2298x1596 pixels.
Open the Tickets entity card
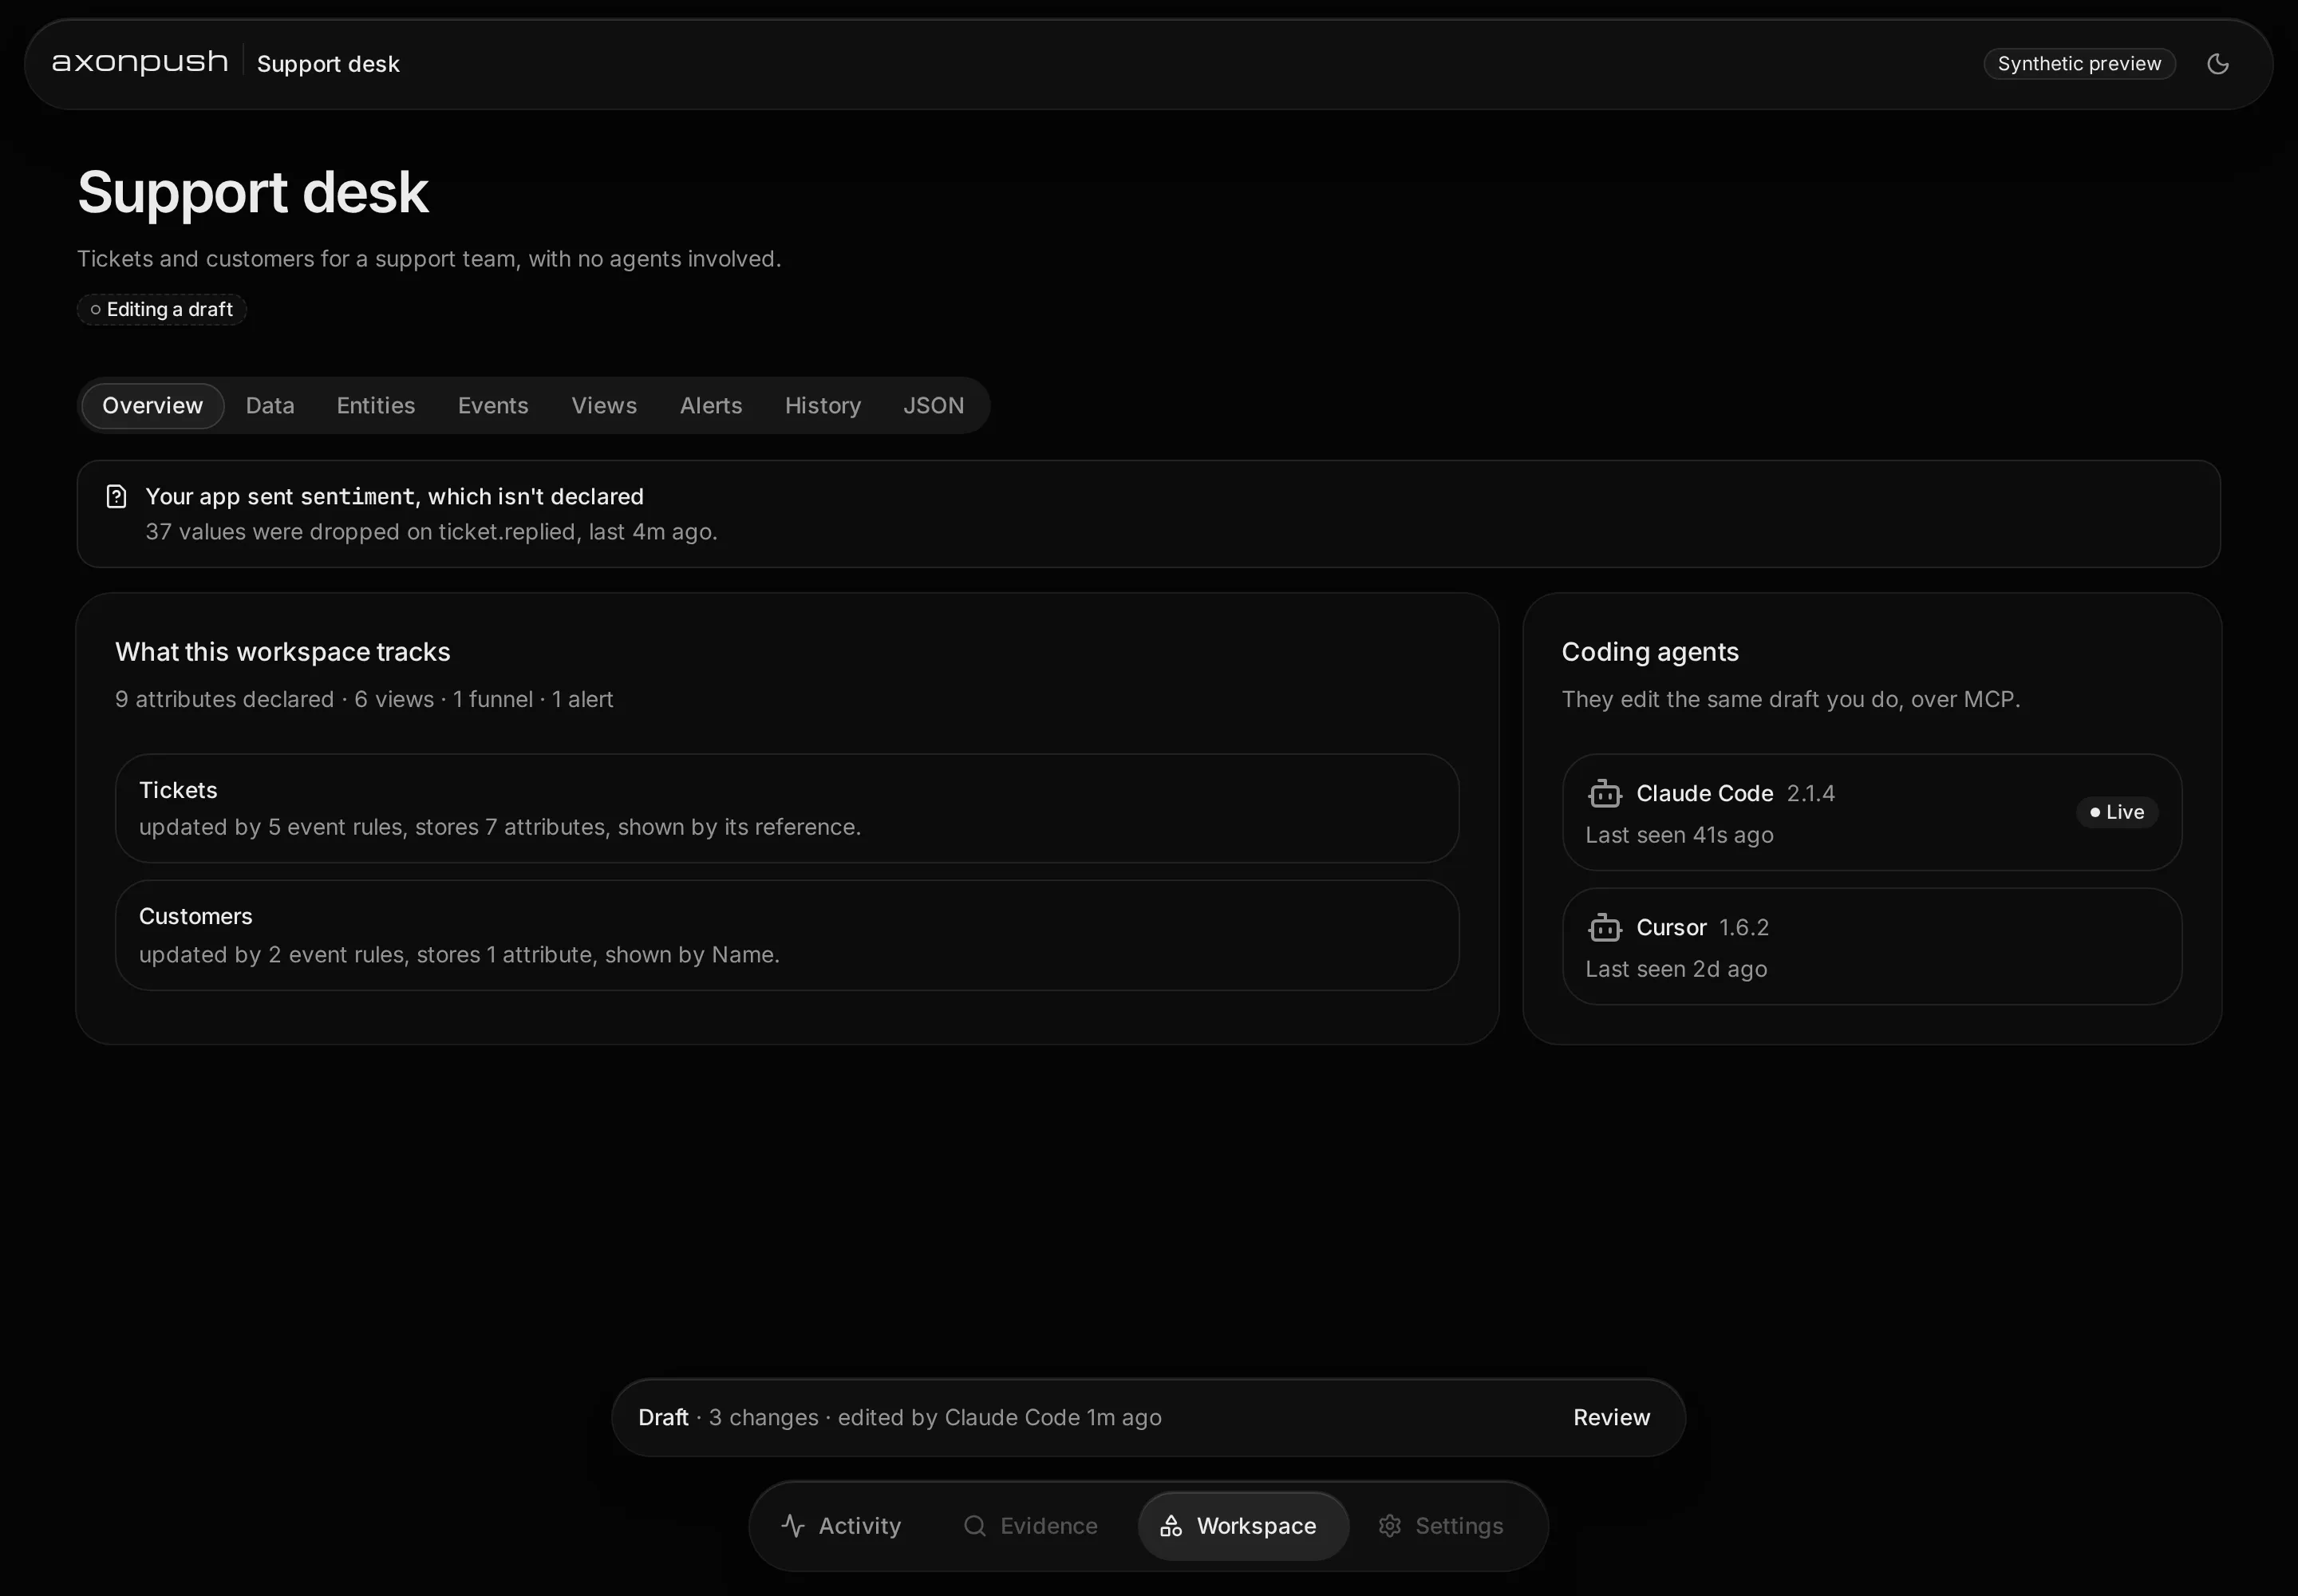point(787,808)
